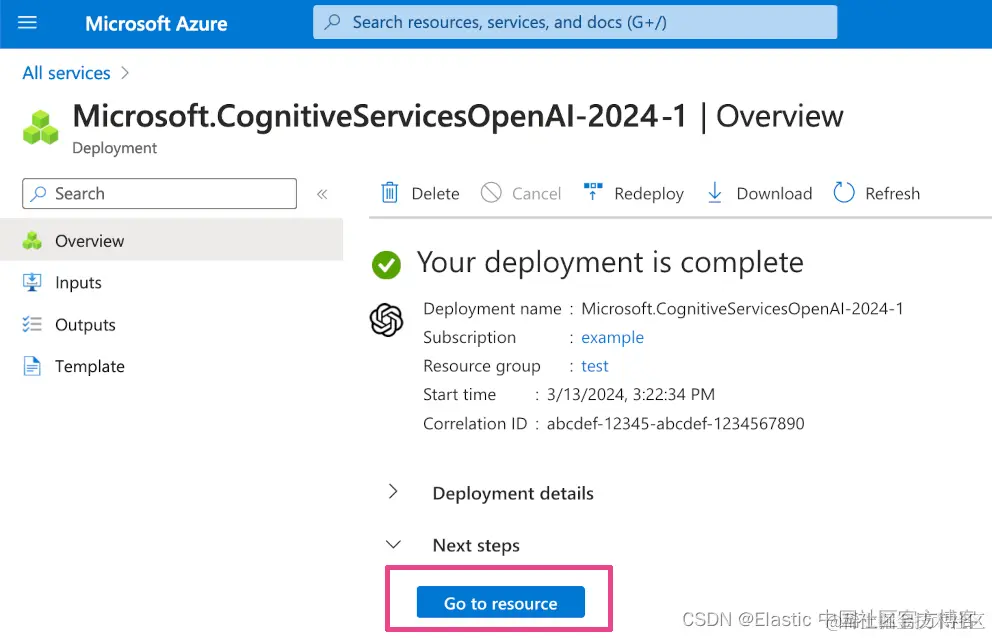The image size is (992, 638).
Task: Focus the global search resources field
Action: click(x=574, y=22)
